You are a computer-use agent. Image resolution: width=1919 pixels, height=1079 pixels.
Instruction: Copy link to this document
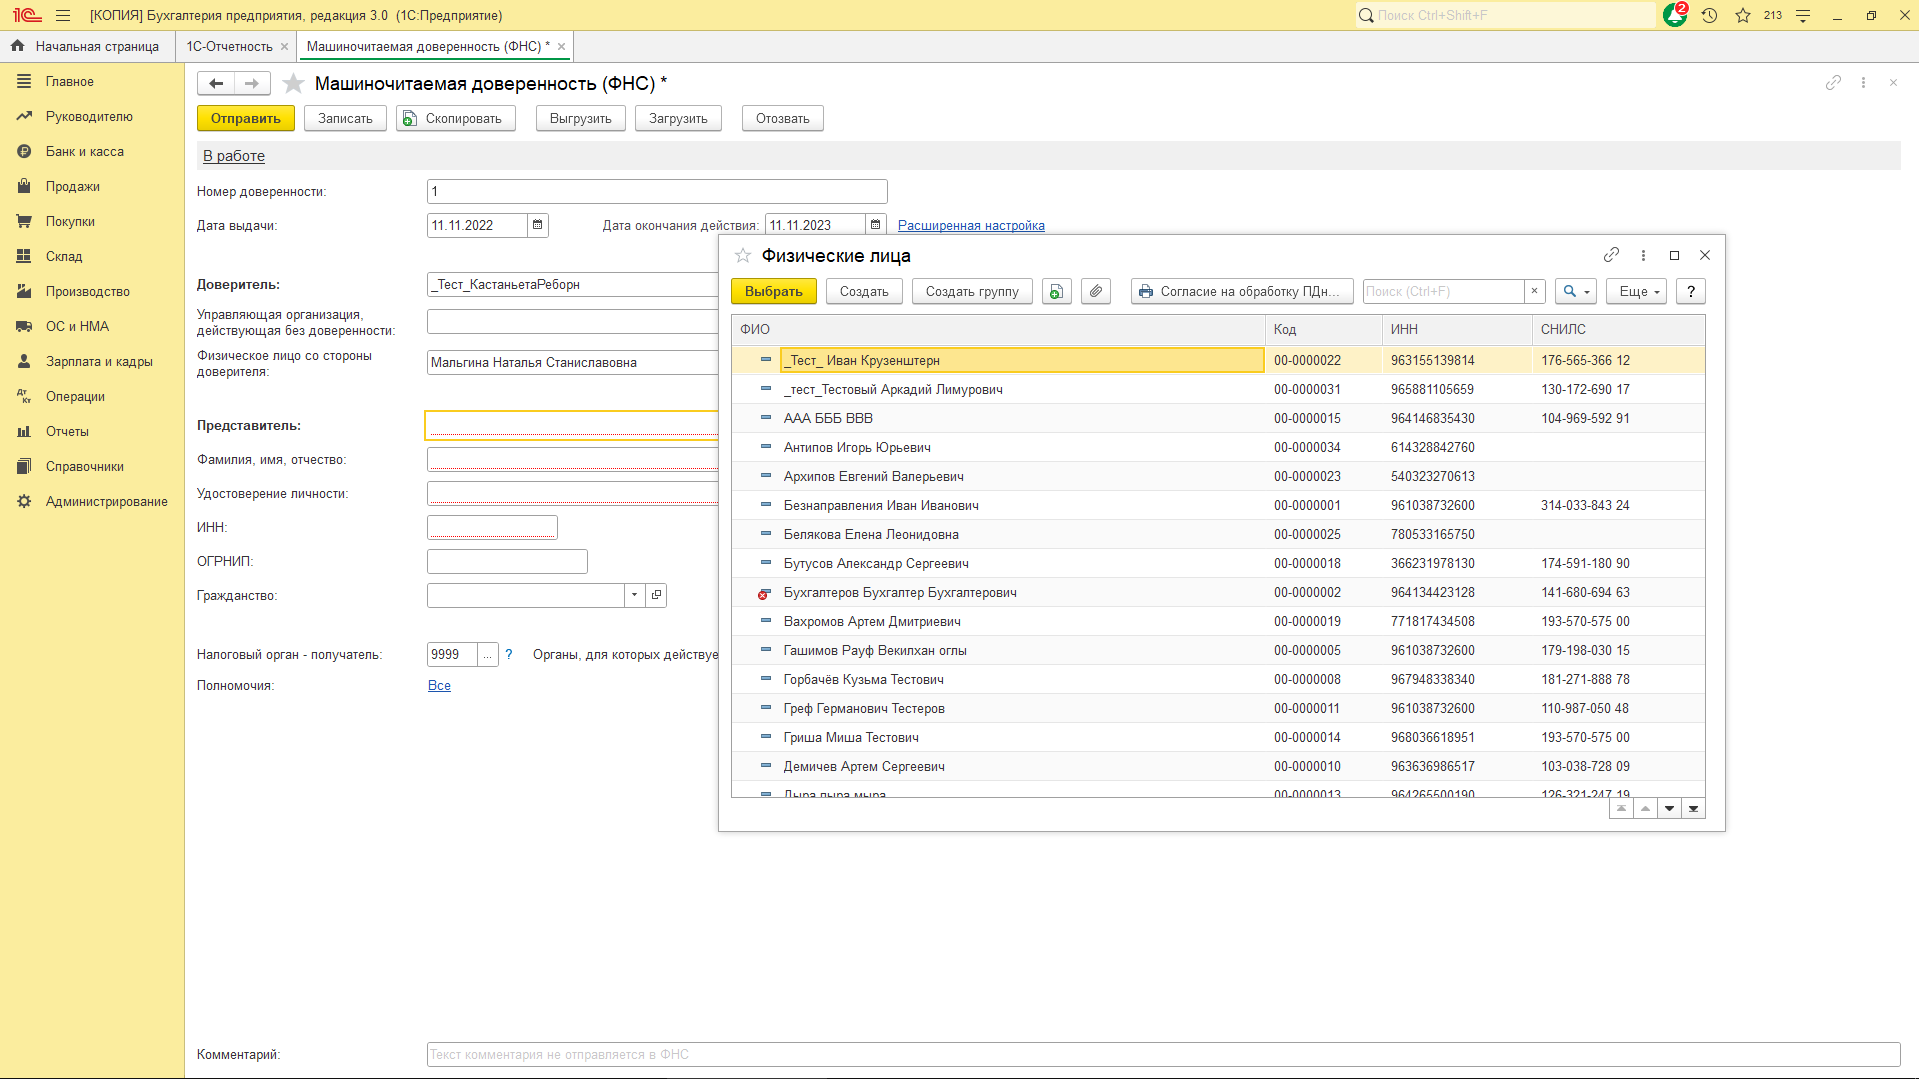(1833, 83)
